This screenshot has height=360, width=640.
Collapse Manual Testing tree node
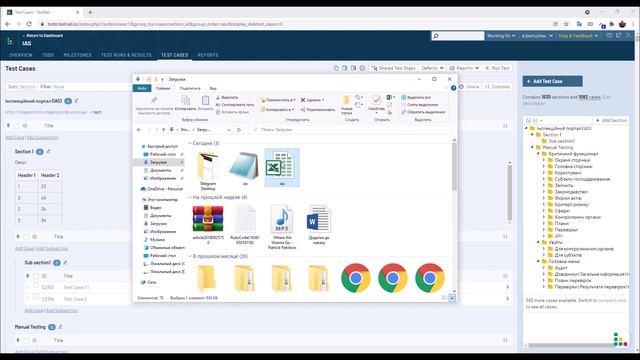[x=532, y=147]
